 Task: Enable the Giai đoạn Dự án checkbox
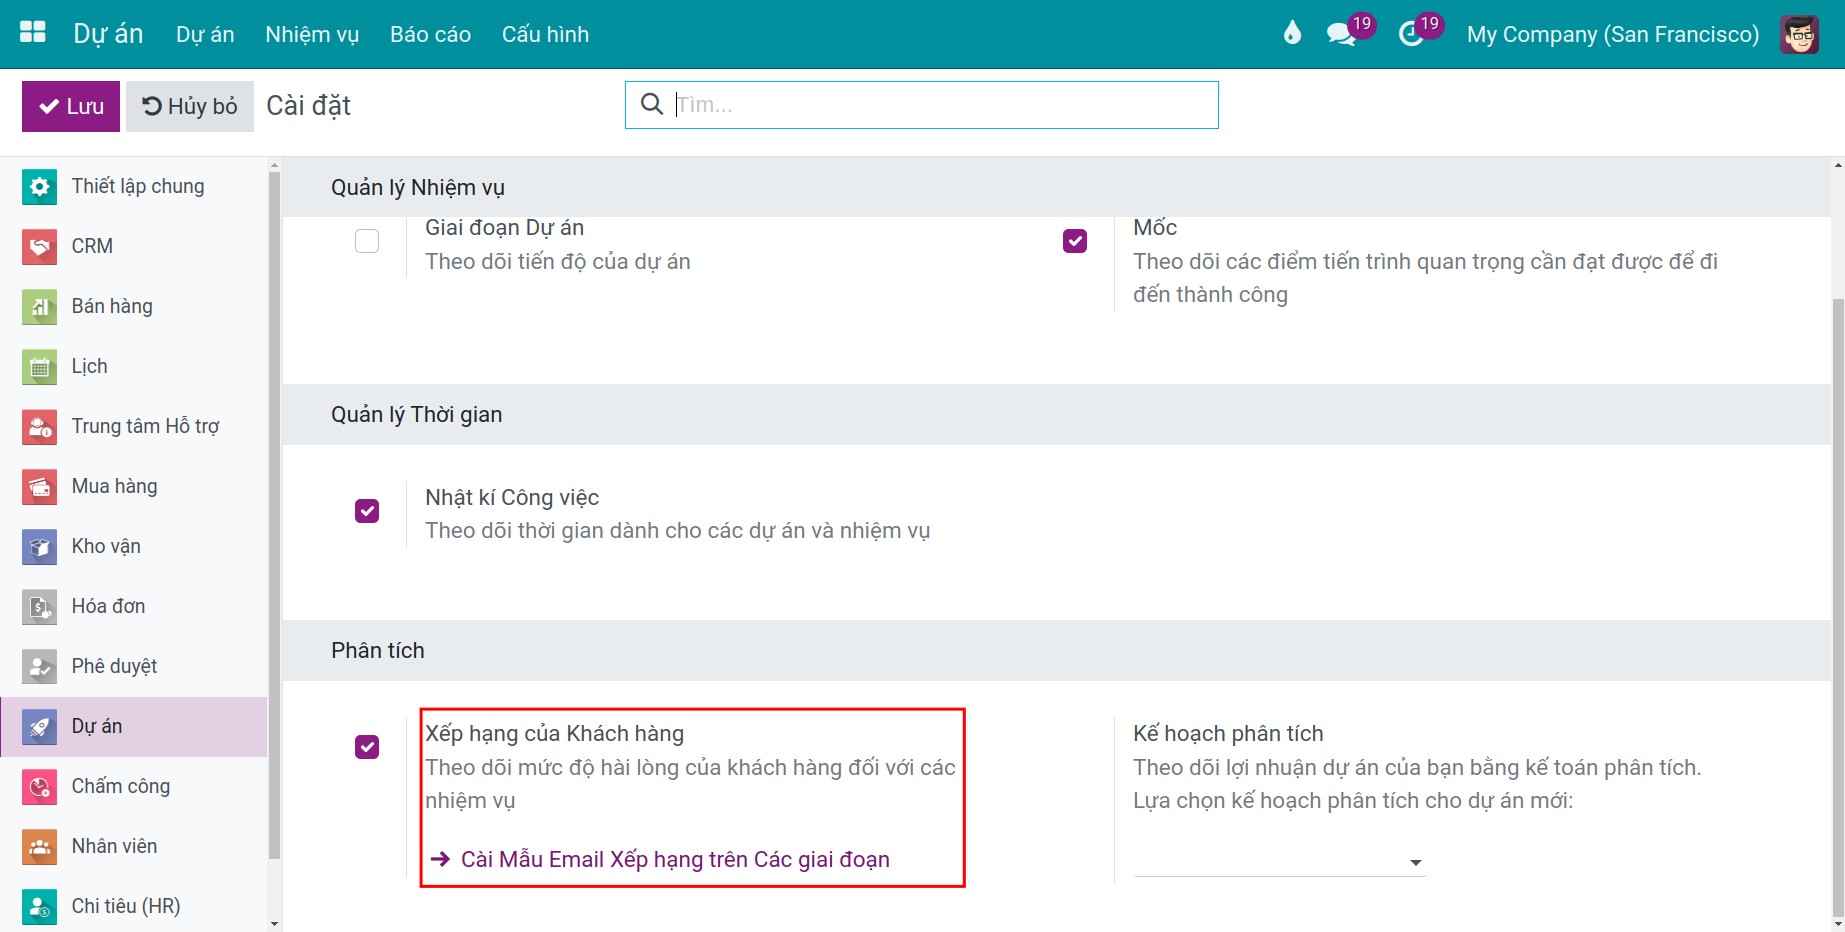coord(367,241)
